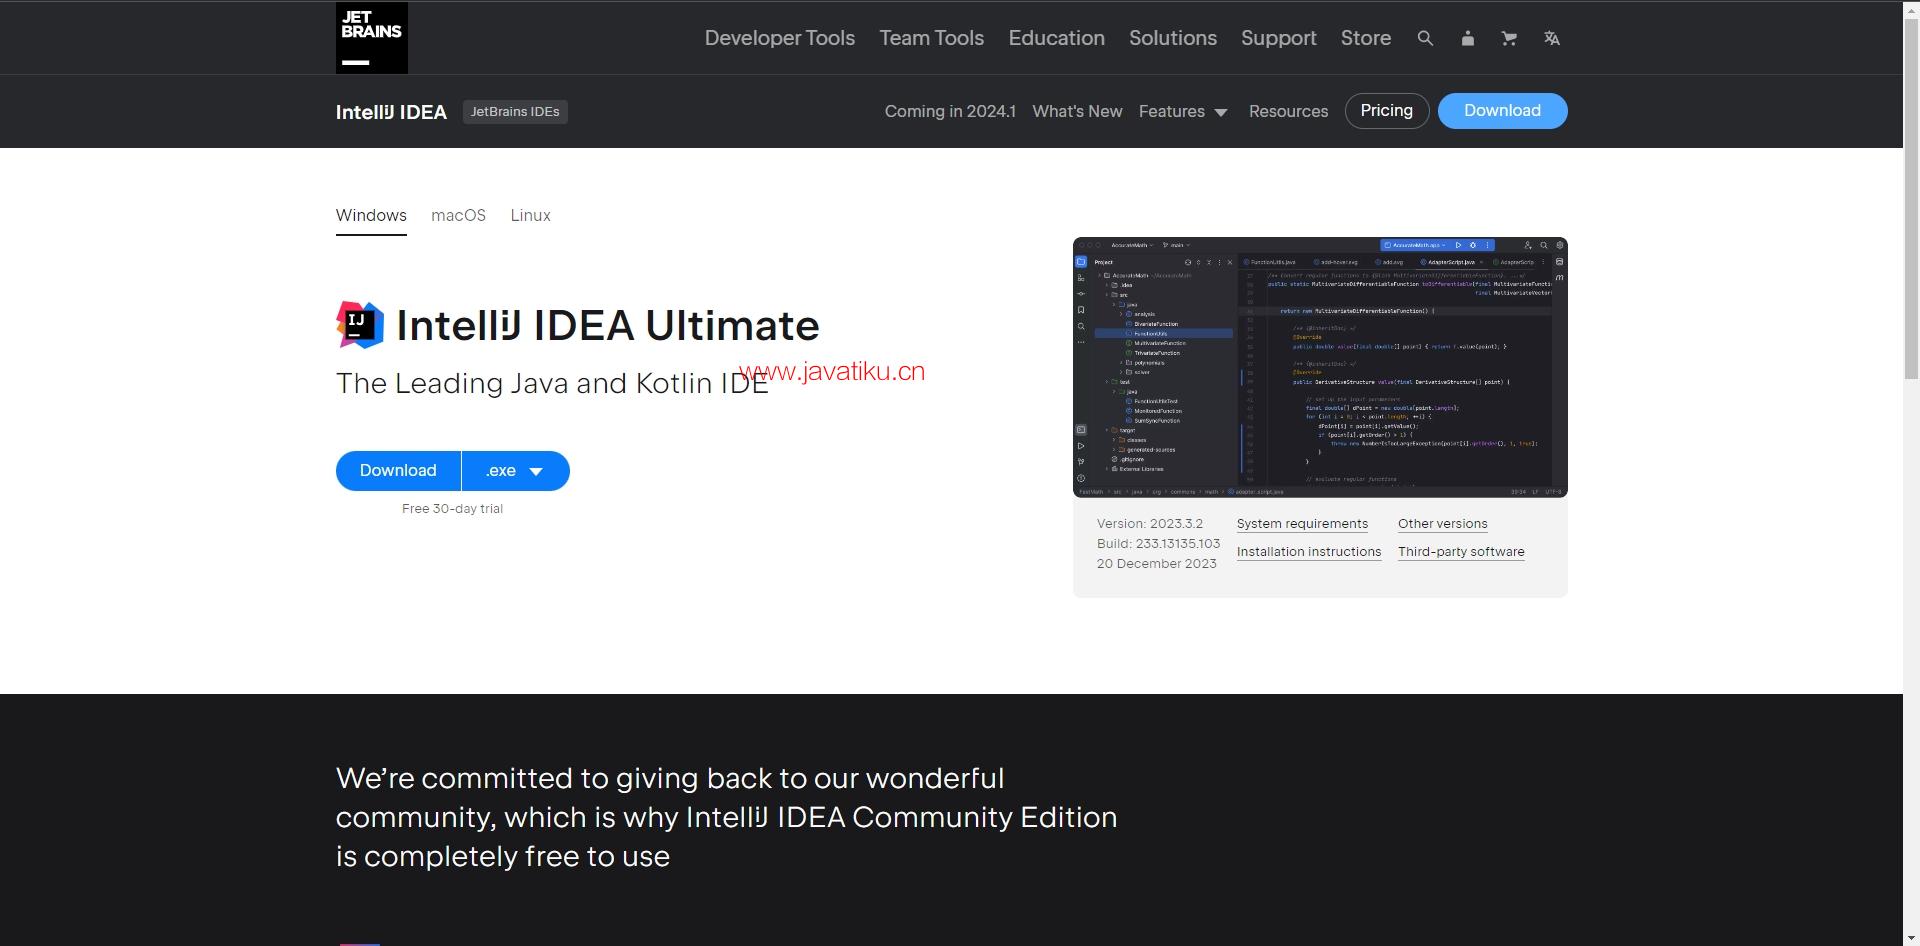Switch to the Linux tab
Image resolution: width=1920 pixels, height=946 pixels.
(x=530, y=216)
